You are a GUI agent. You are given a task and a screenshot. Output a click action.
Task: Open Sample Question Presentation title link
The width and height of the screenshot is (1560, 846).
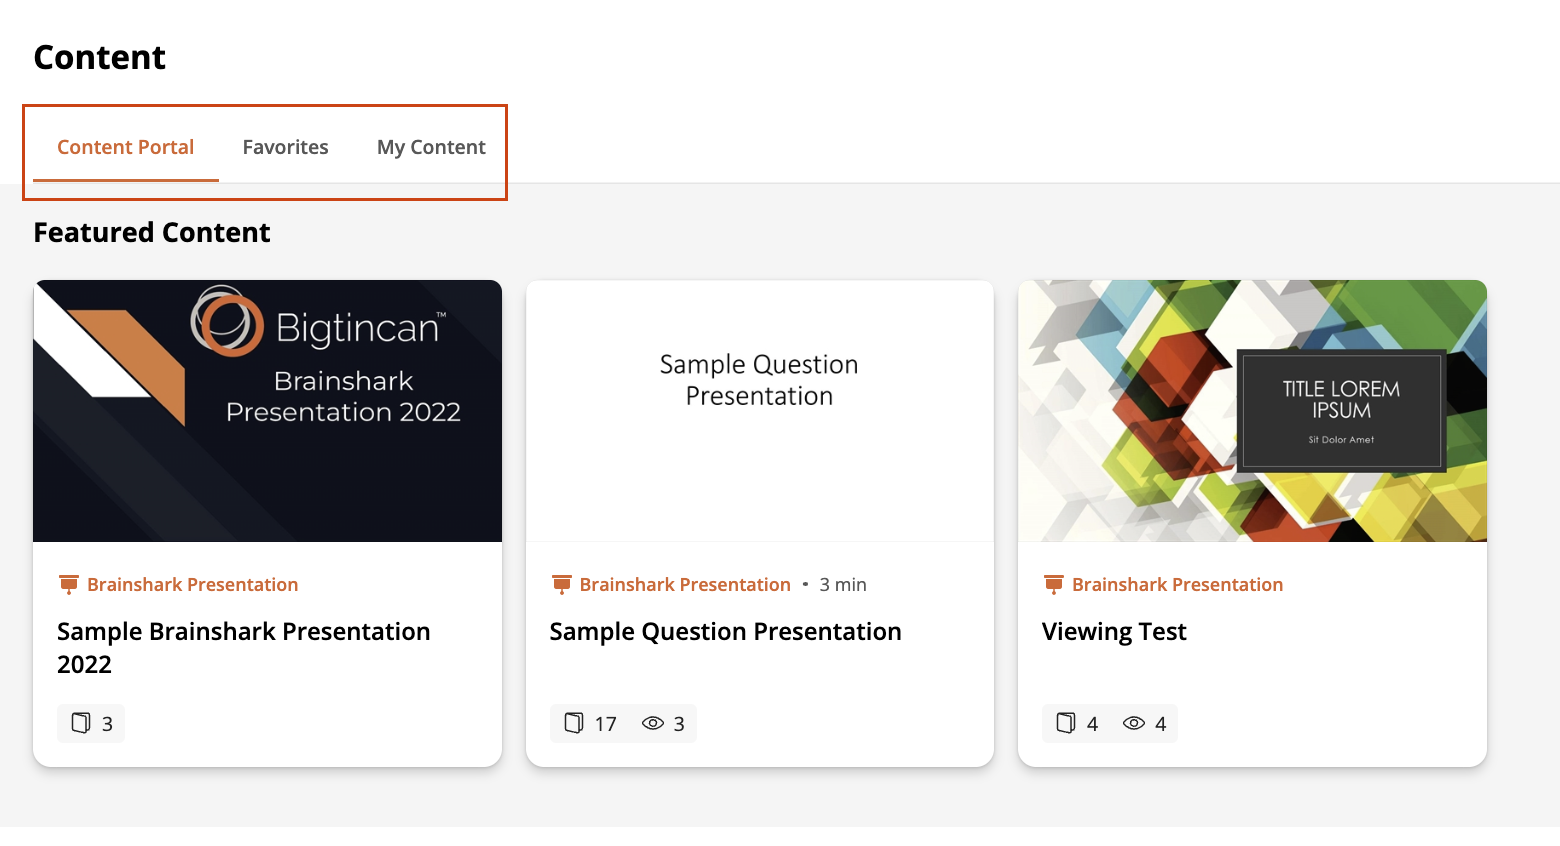coord(725,632)
